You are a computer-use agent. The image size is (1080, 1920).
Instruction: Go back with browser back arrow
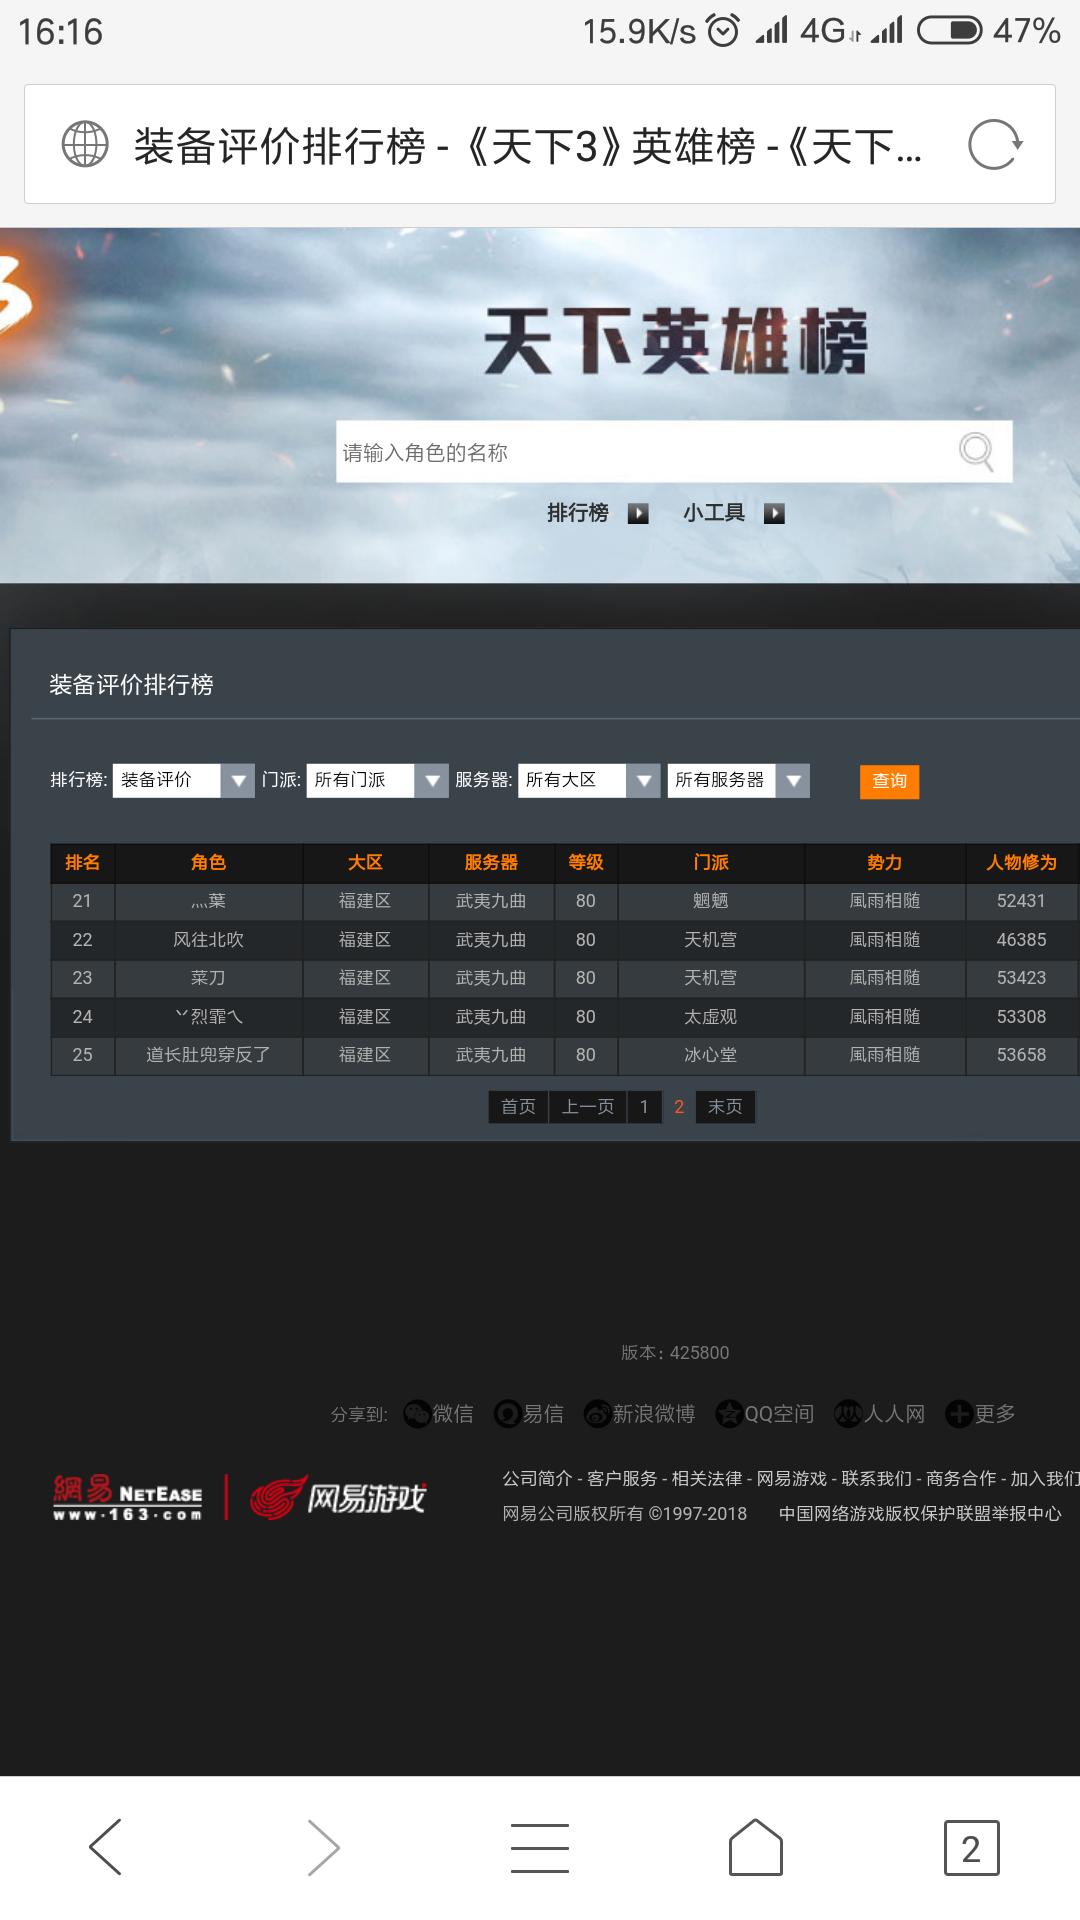click(106, 1846)
